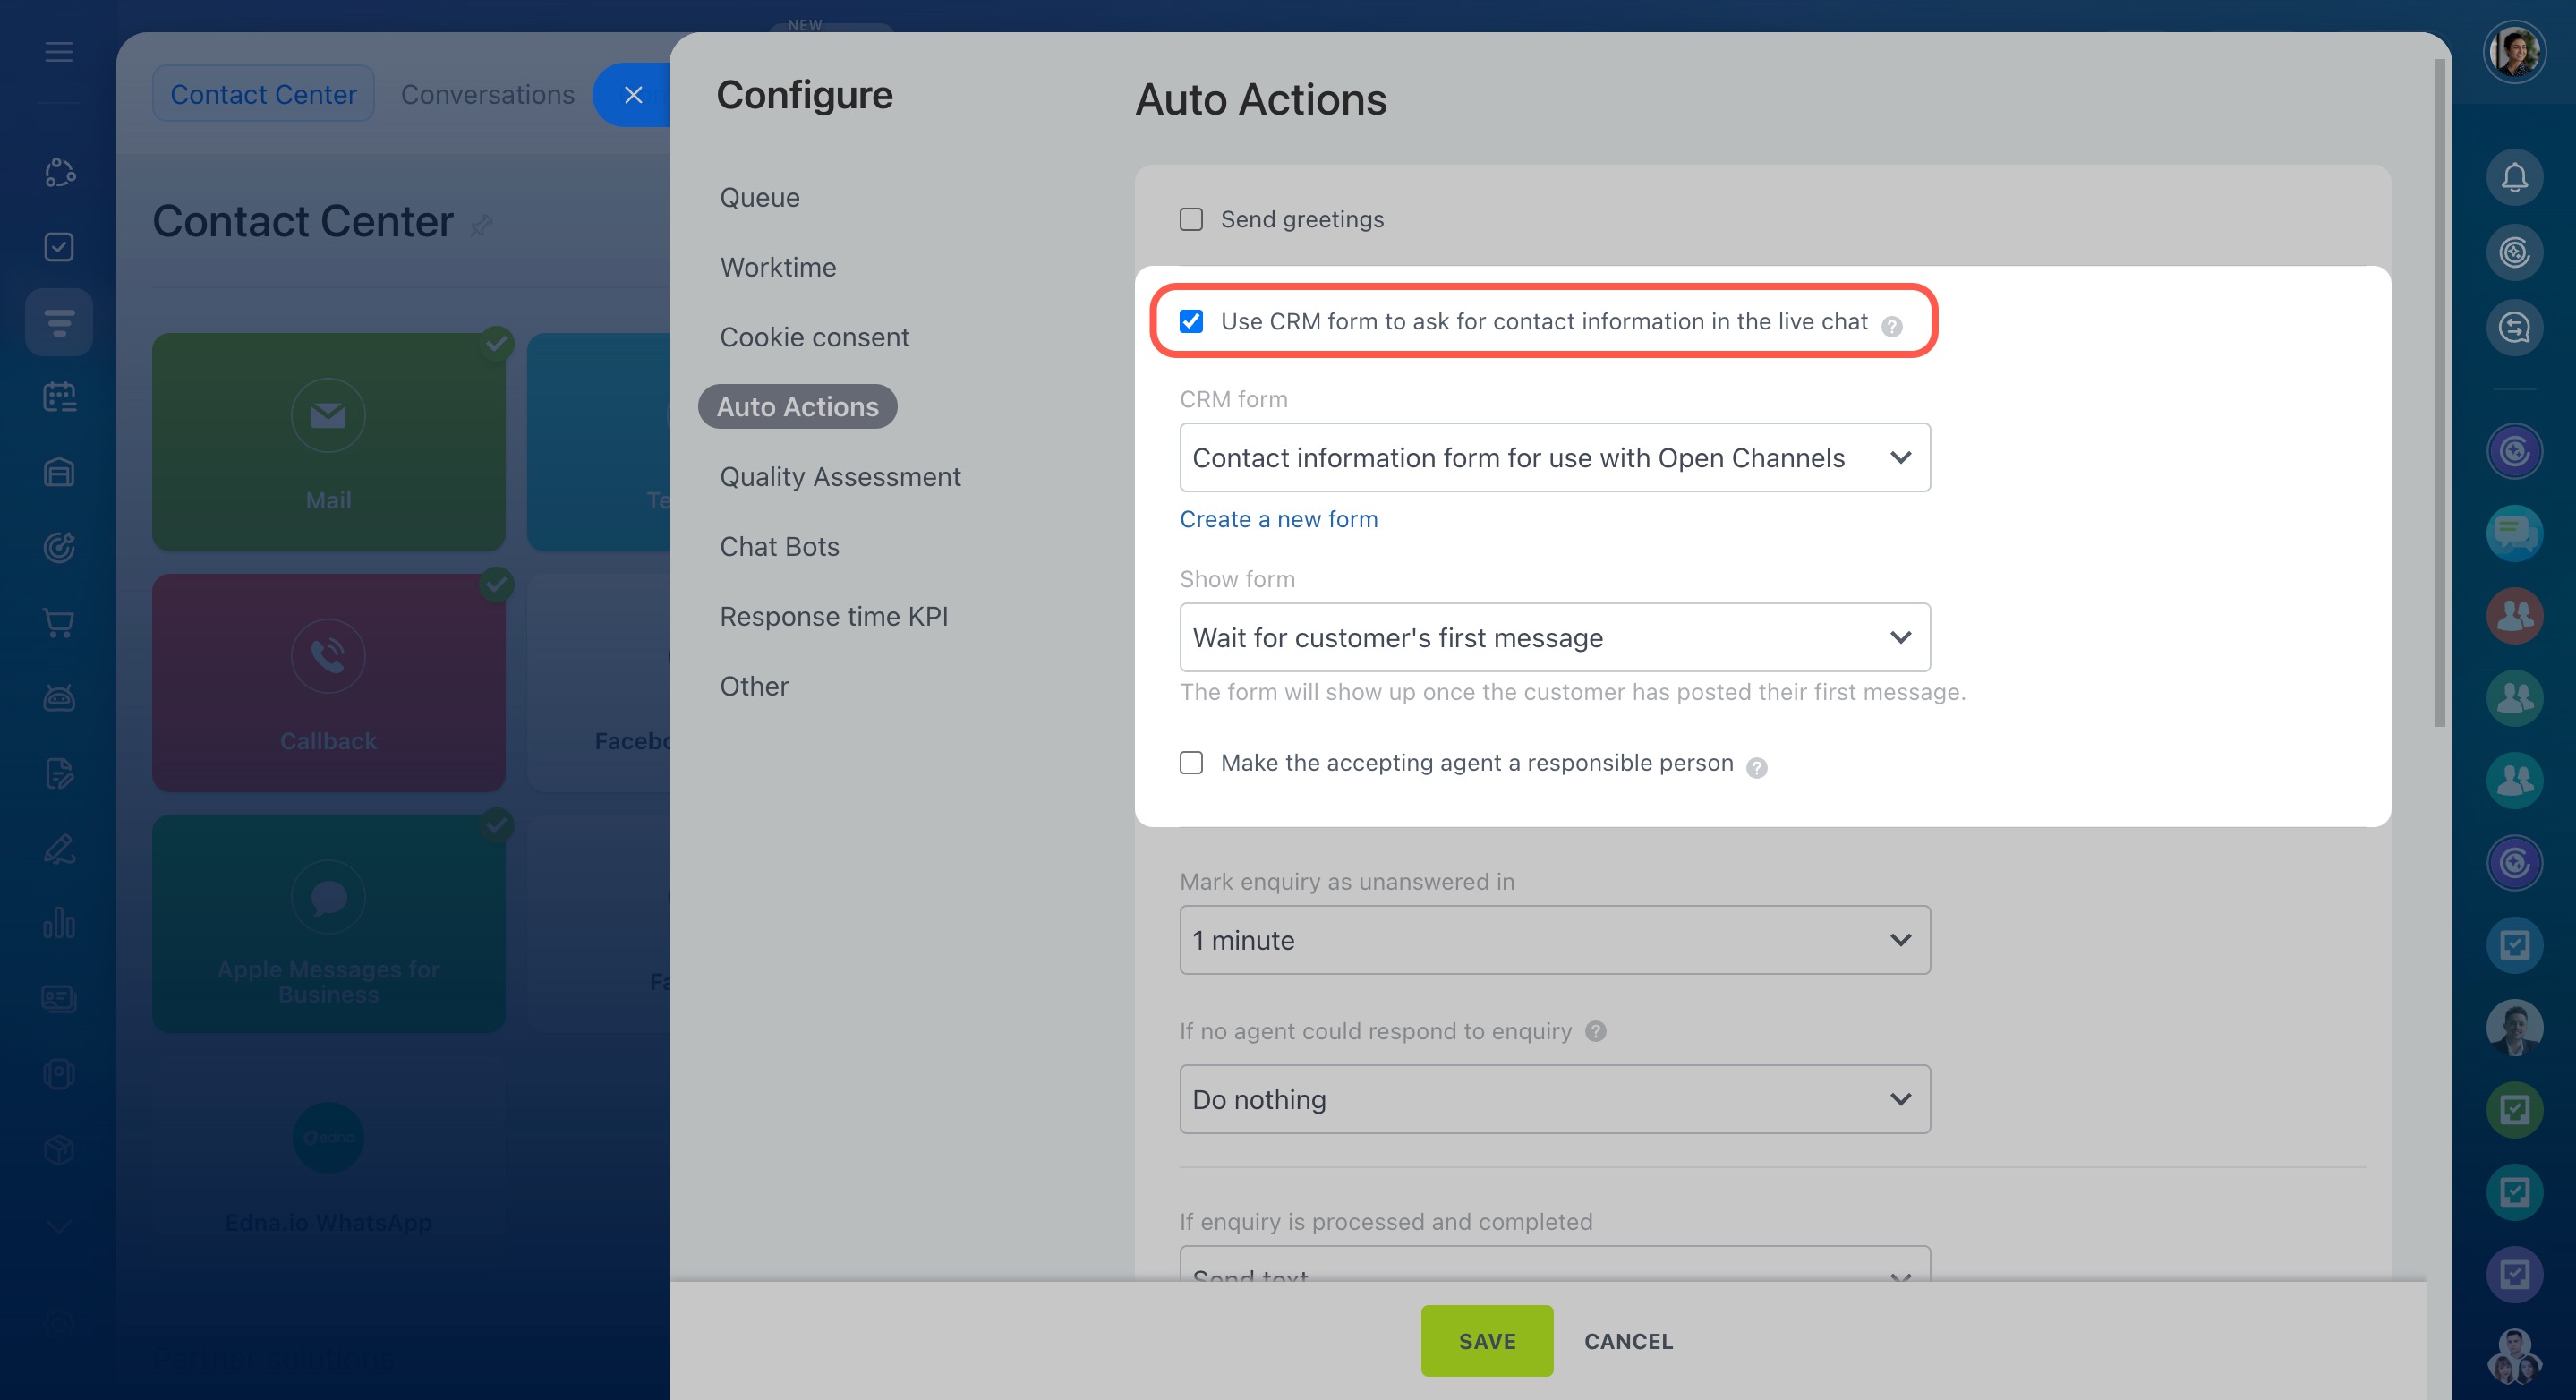Open the Callback channel tile
The width and height of the screenshot is (2576, 1400).
pyautogui.click(x=328, y=682)
